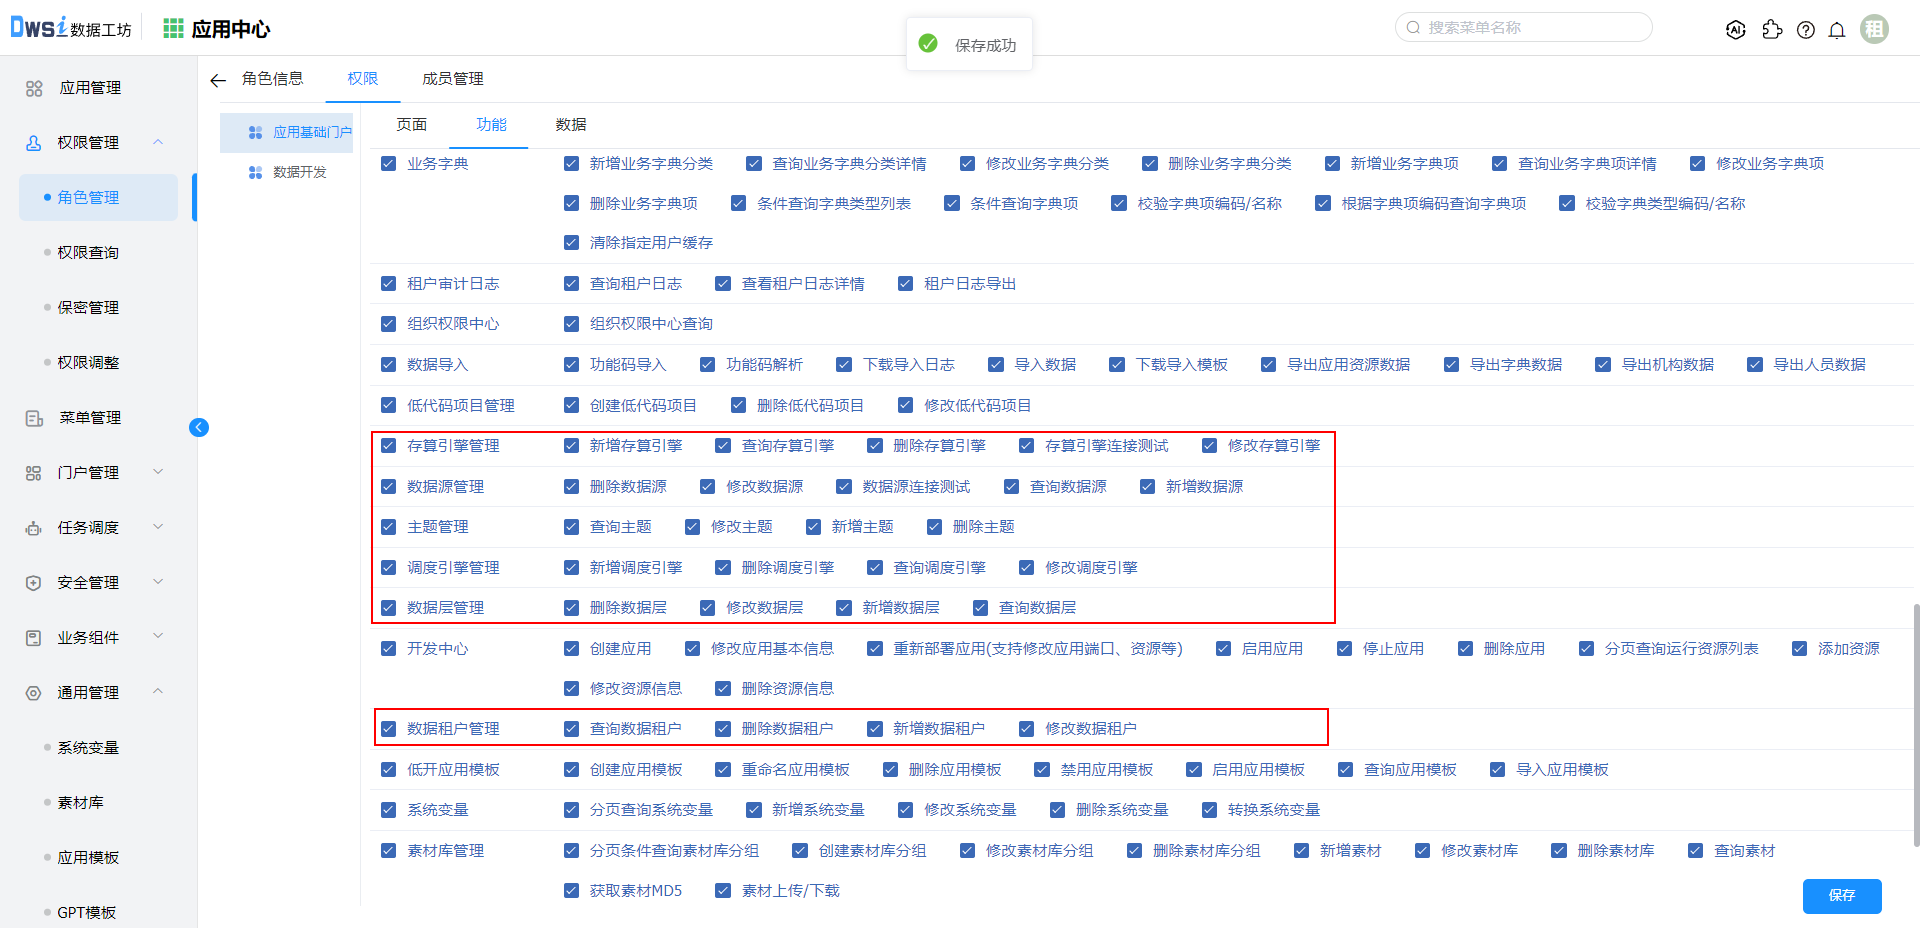1920x928 pixels.
Task: Click the help question mark icon
Action: (x=1805, y=30)
